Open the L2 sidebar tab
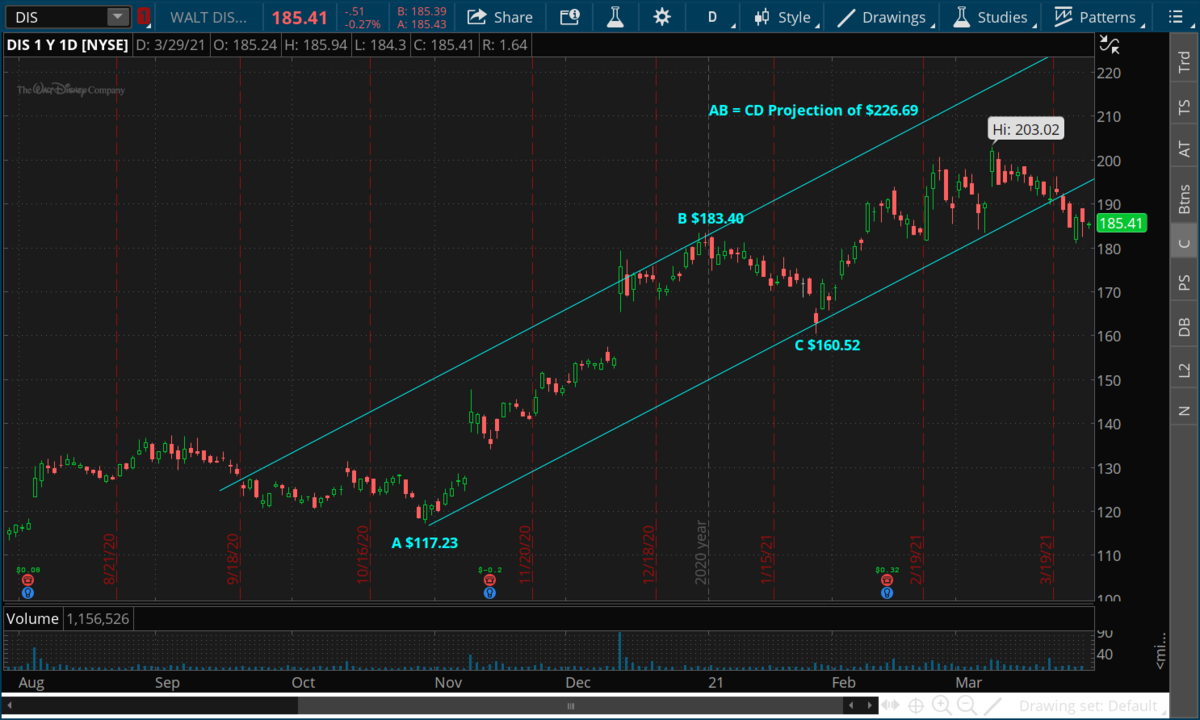The width and height of the screenshot is (1200, 720). pyautogui.click(x=1184, y=369)
